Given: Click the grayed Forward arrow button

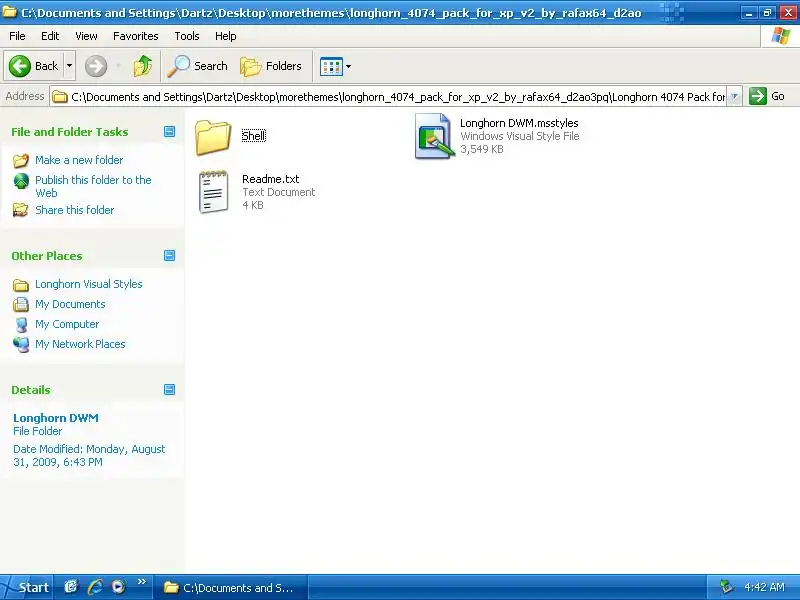Looking at the screenshot, I should pyautogui.click(x=96, y=66).
